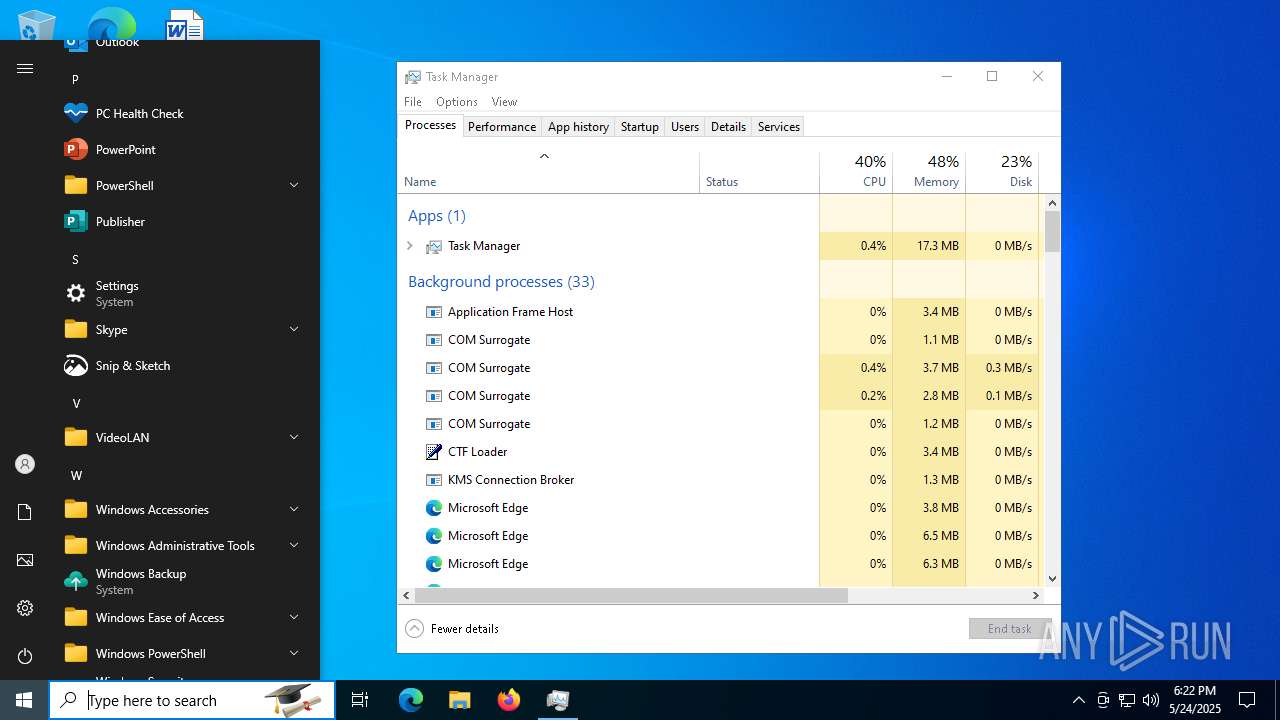This screenshot has width=1280, height=720.
Task: Switch to the Performance tab
Action: point(502,127)
